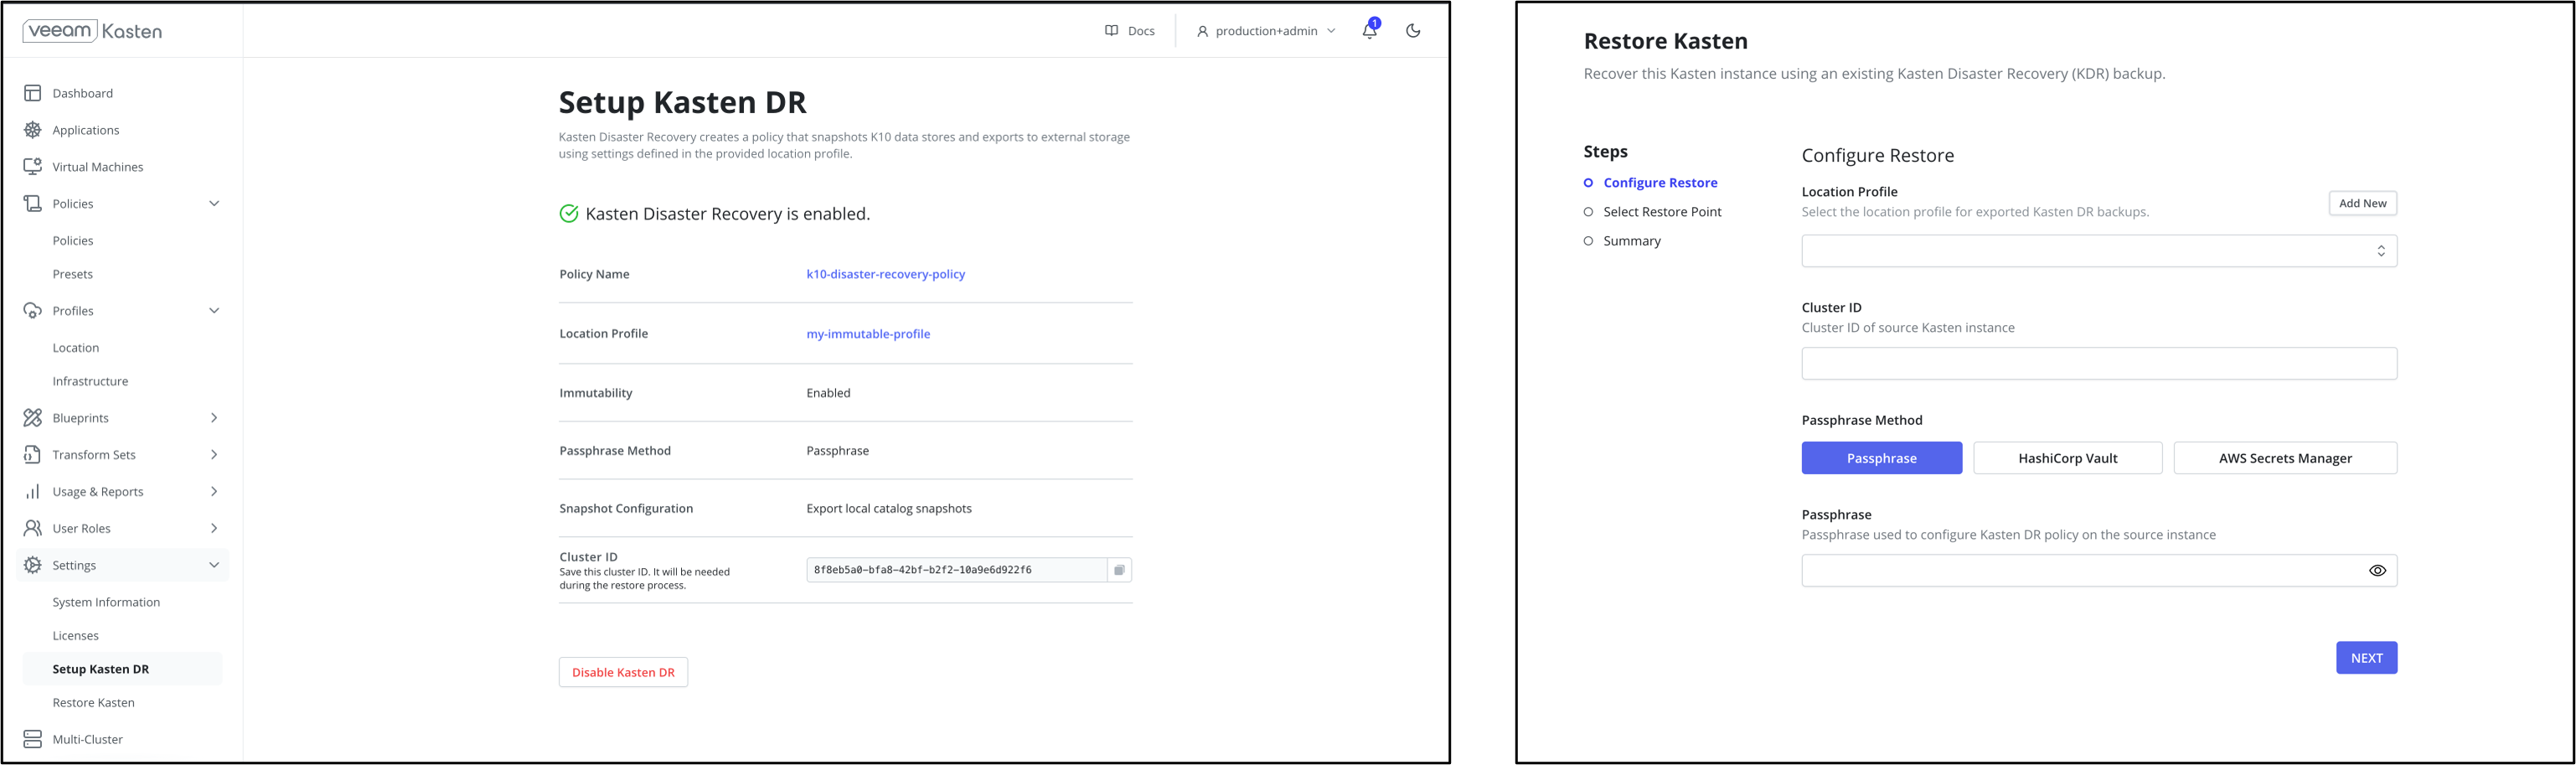2576x765 pixels.
Task: Click the User Roles people icon
Action: coord(33,528)
